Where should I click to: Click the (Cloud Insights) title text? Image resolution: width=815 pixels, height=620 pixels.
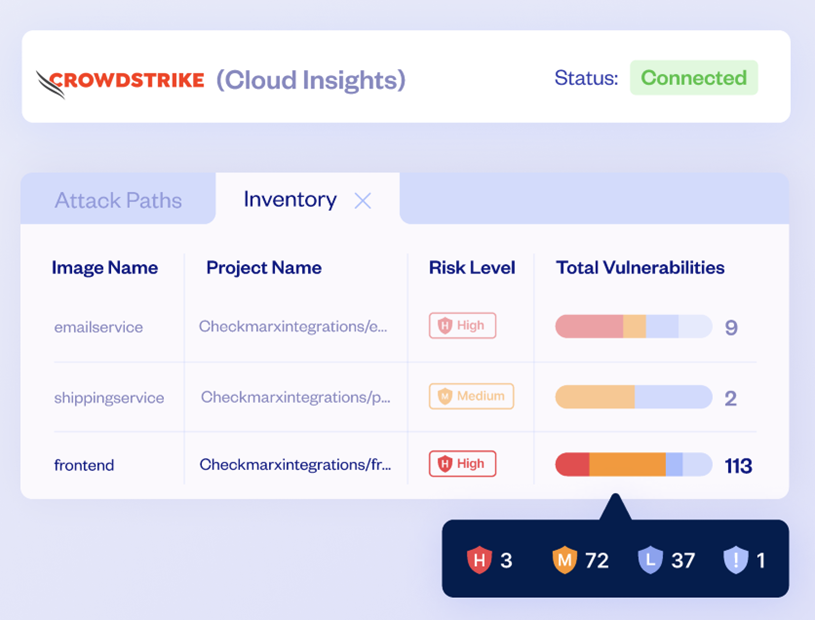(x=311, y=81)
